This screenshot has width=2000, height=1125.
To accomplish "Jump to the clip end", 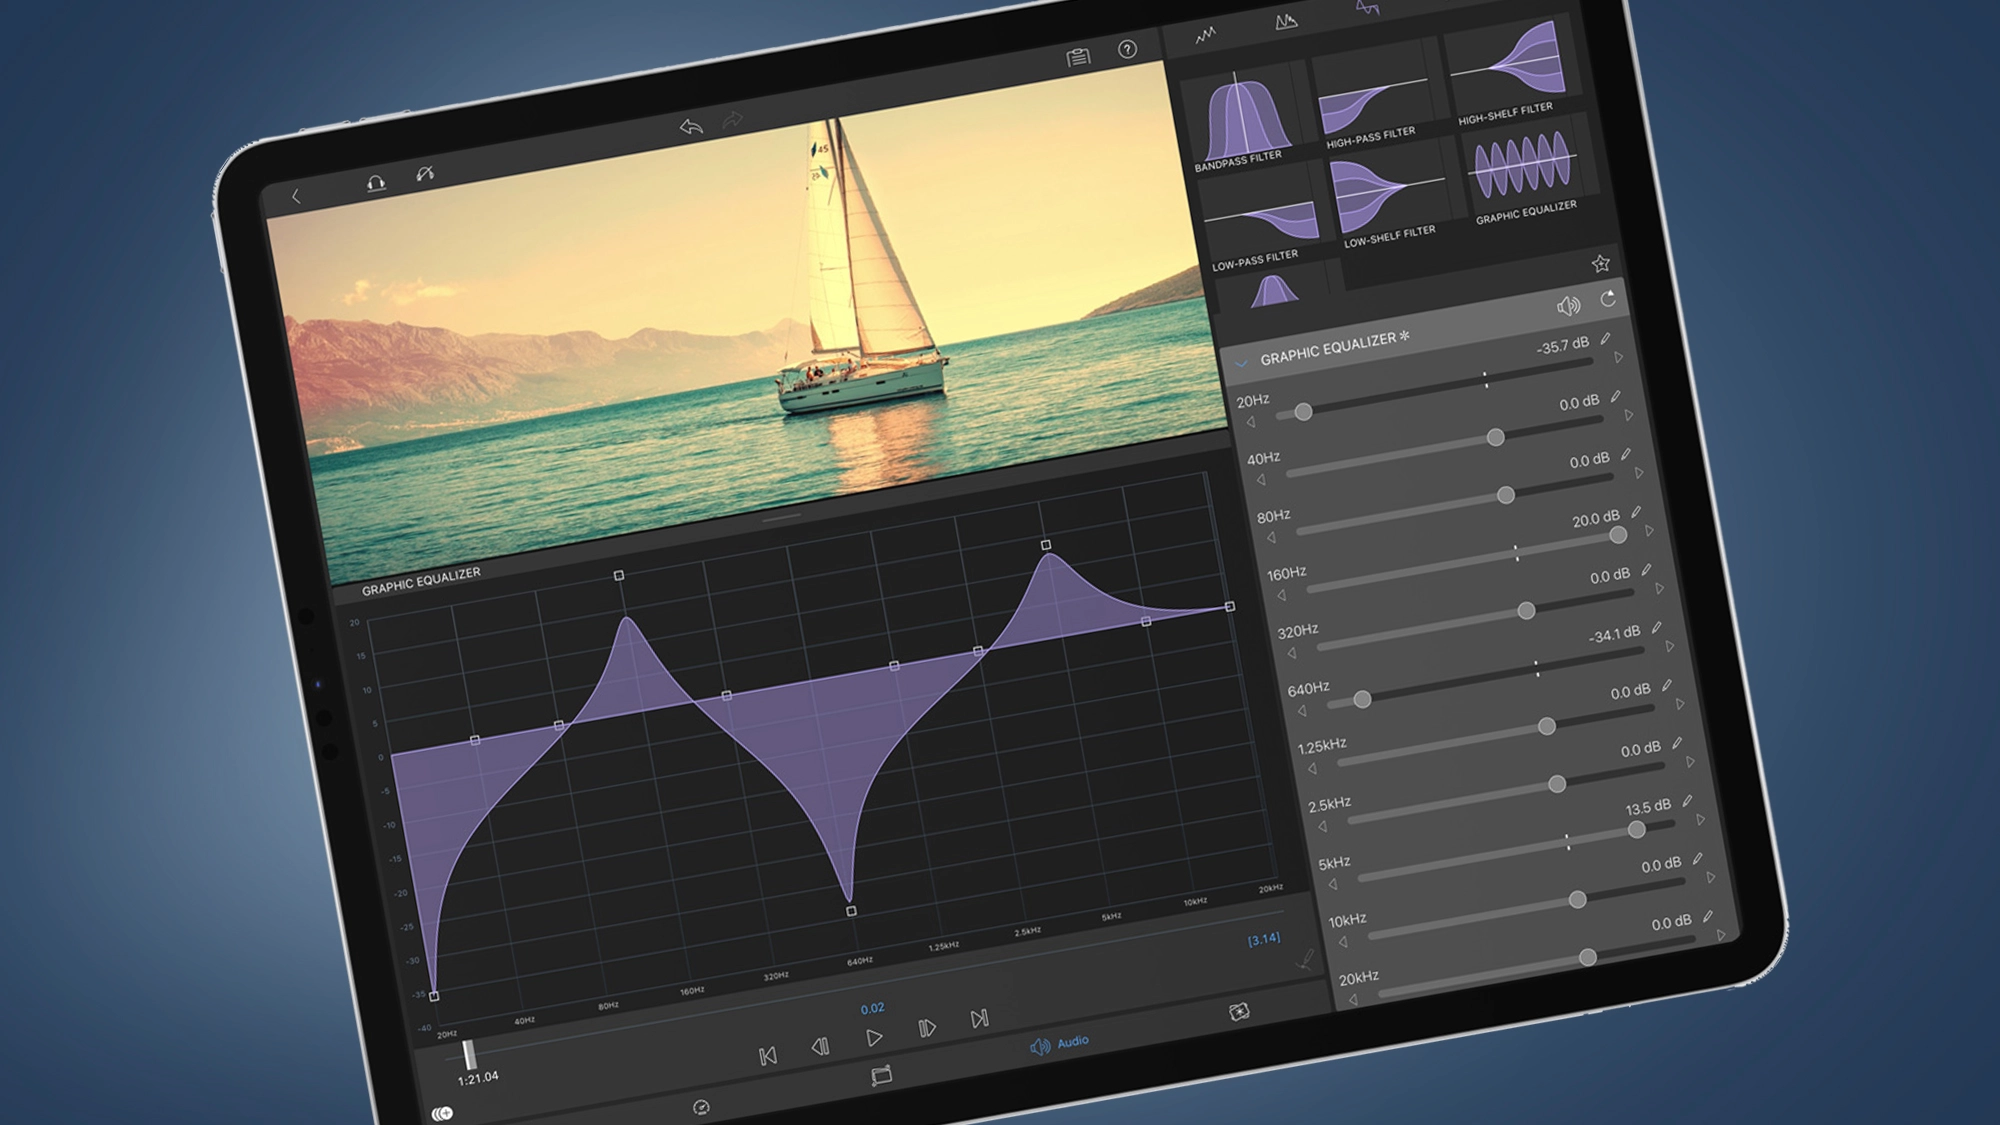I will pyautogui.click(x=979, y=1019).
